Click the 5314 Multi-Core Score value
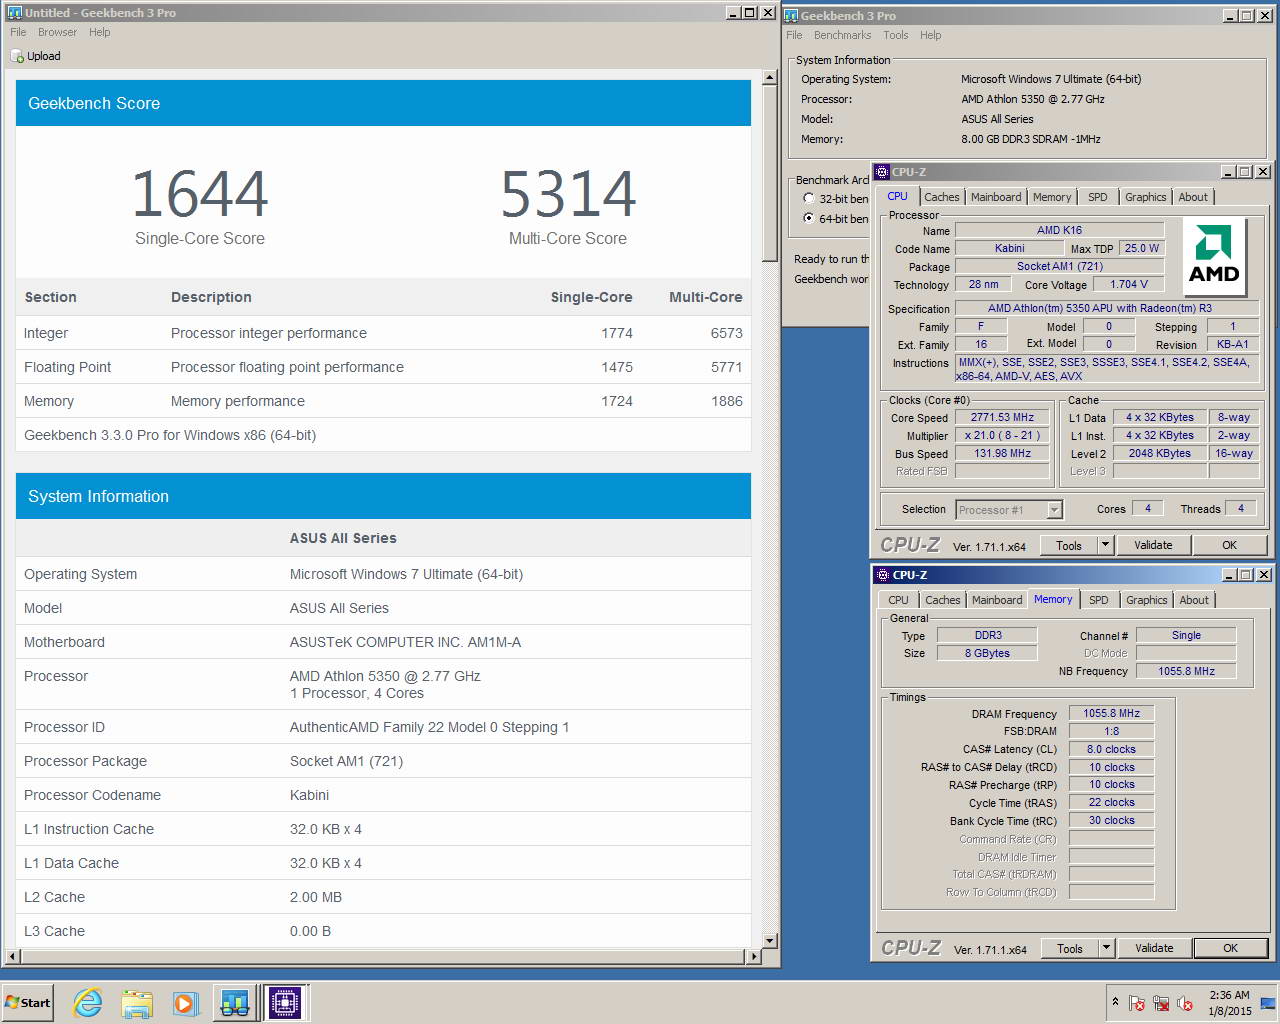 click(x=568, y=194)
